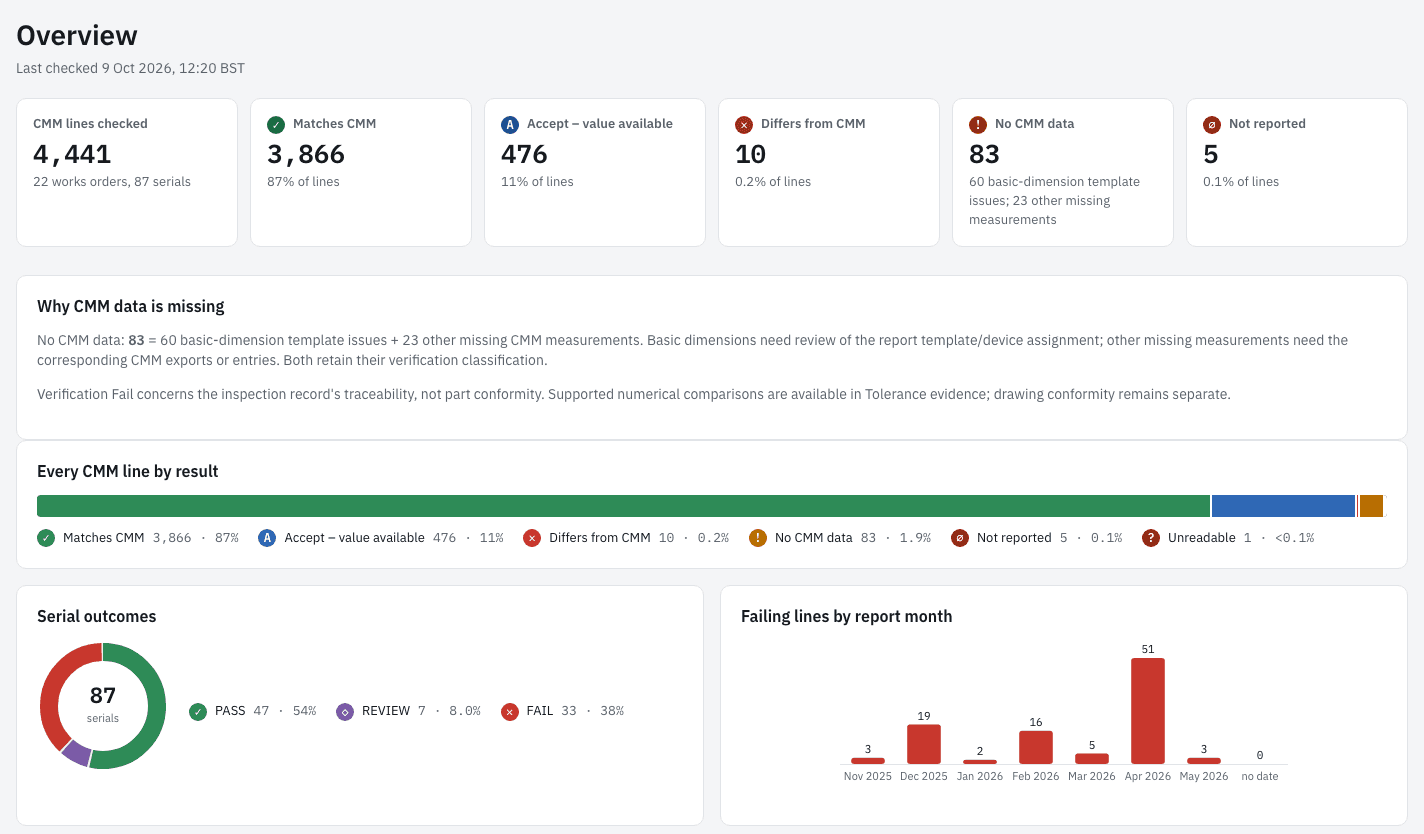
Task: Click the purple REVIEW arc of the donut chart
Action: (76, 753)
